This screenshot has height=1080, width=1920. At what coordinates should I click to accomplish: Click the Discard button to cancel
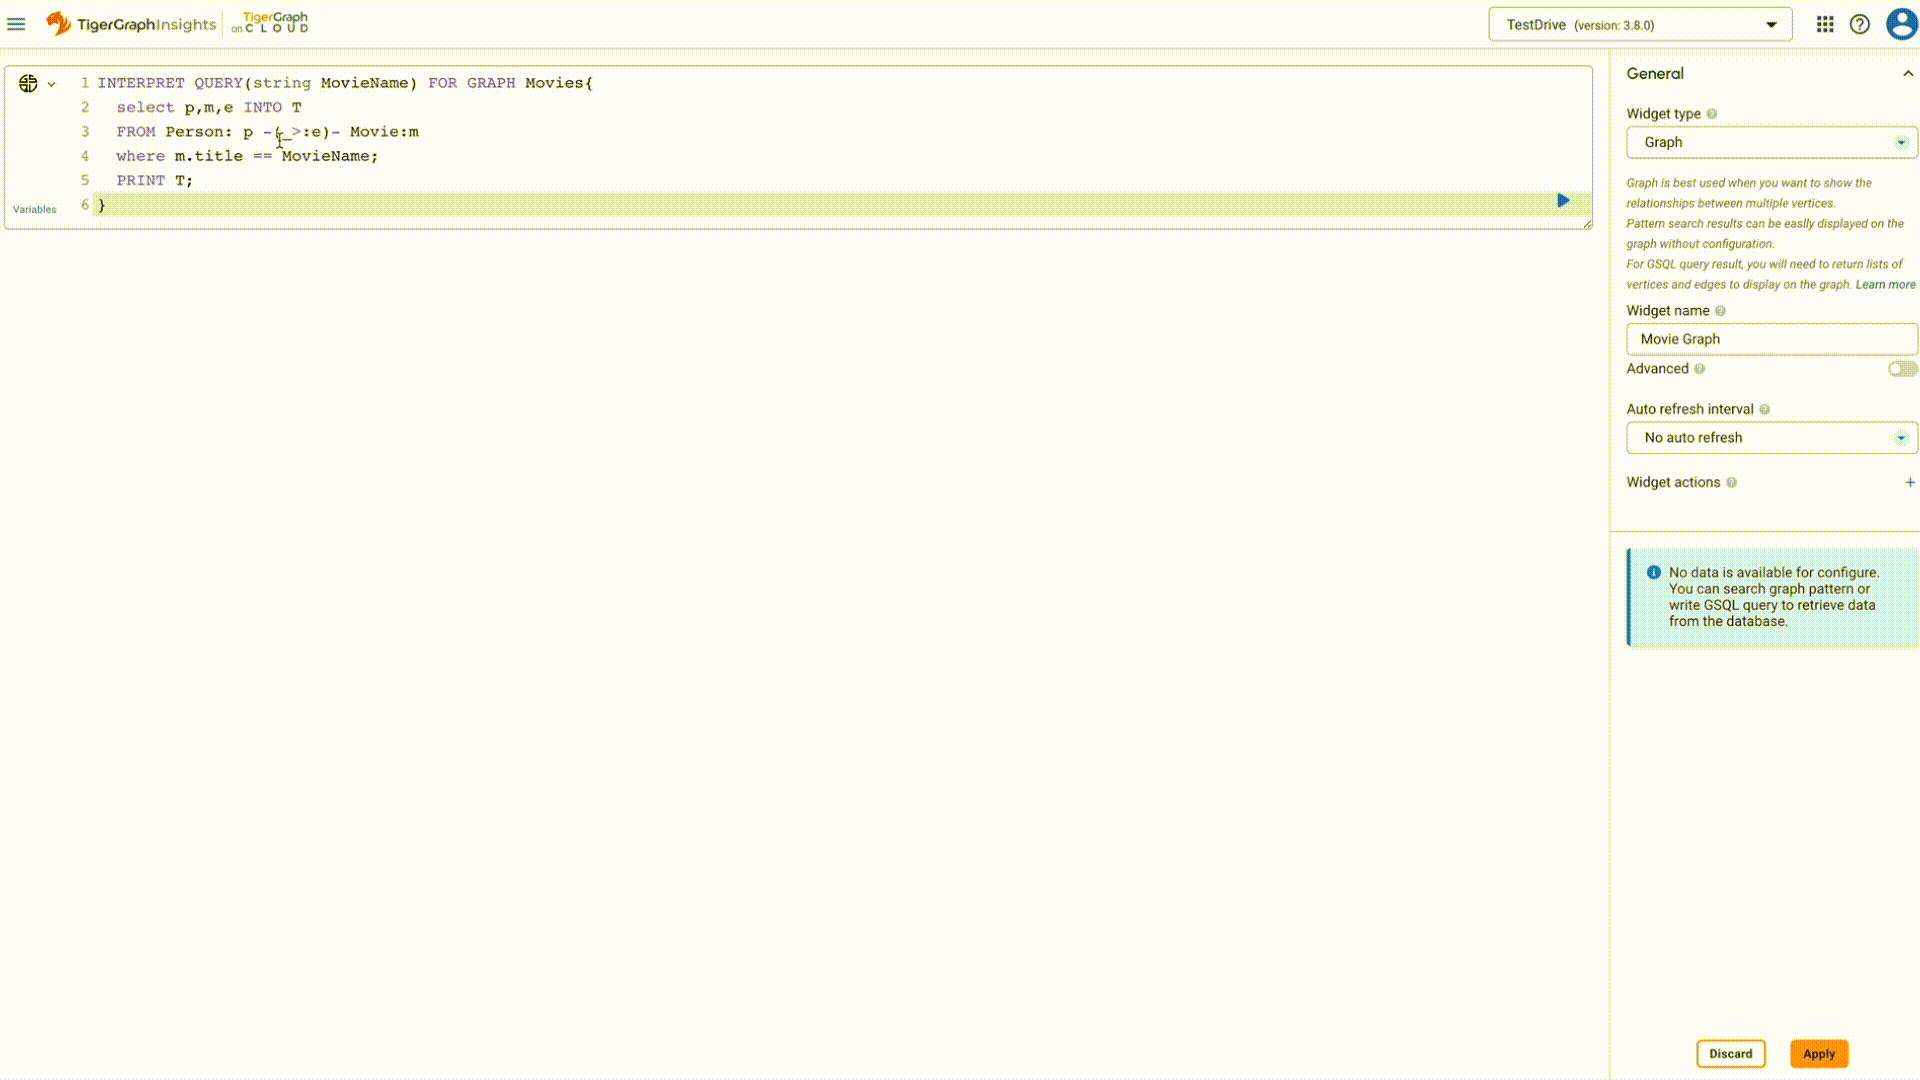point(1730,1054)
